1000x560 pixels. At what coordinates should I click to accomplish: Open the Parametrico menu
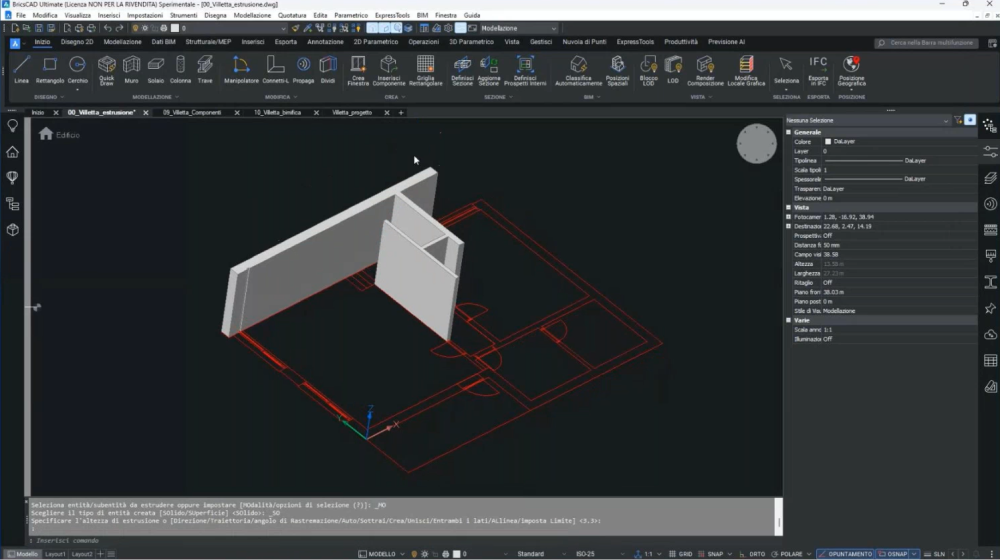(350, 16)
